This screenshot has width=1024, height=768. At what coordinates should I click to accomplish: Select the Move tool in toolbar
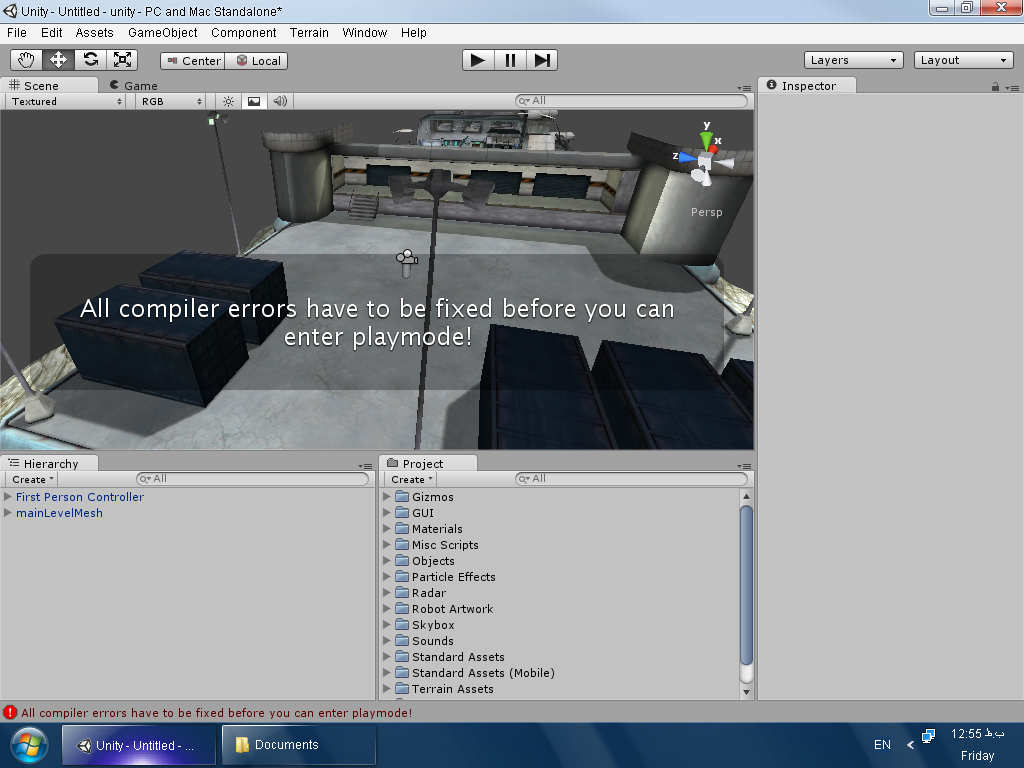(58, 60)
